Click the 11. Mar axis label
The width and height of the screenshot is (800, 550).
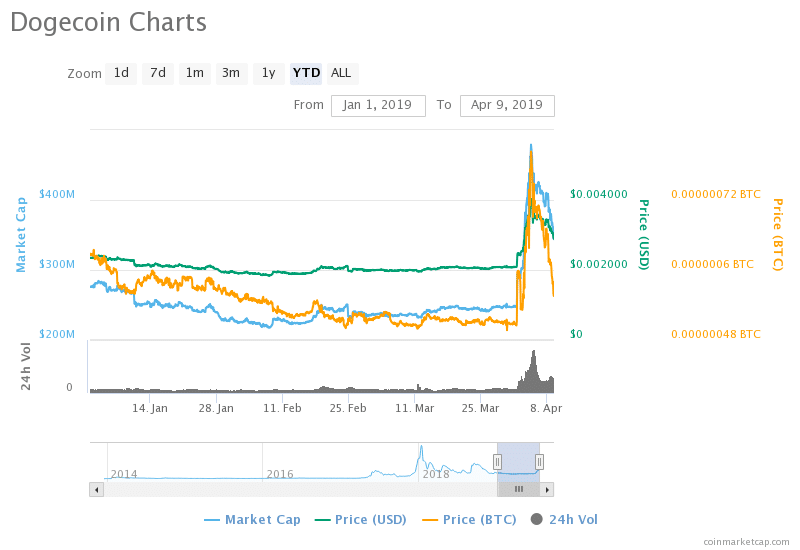pos(414,408)
